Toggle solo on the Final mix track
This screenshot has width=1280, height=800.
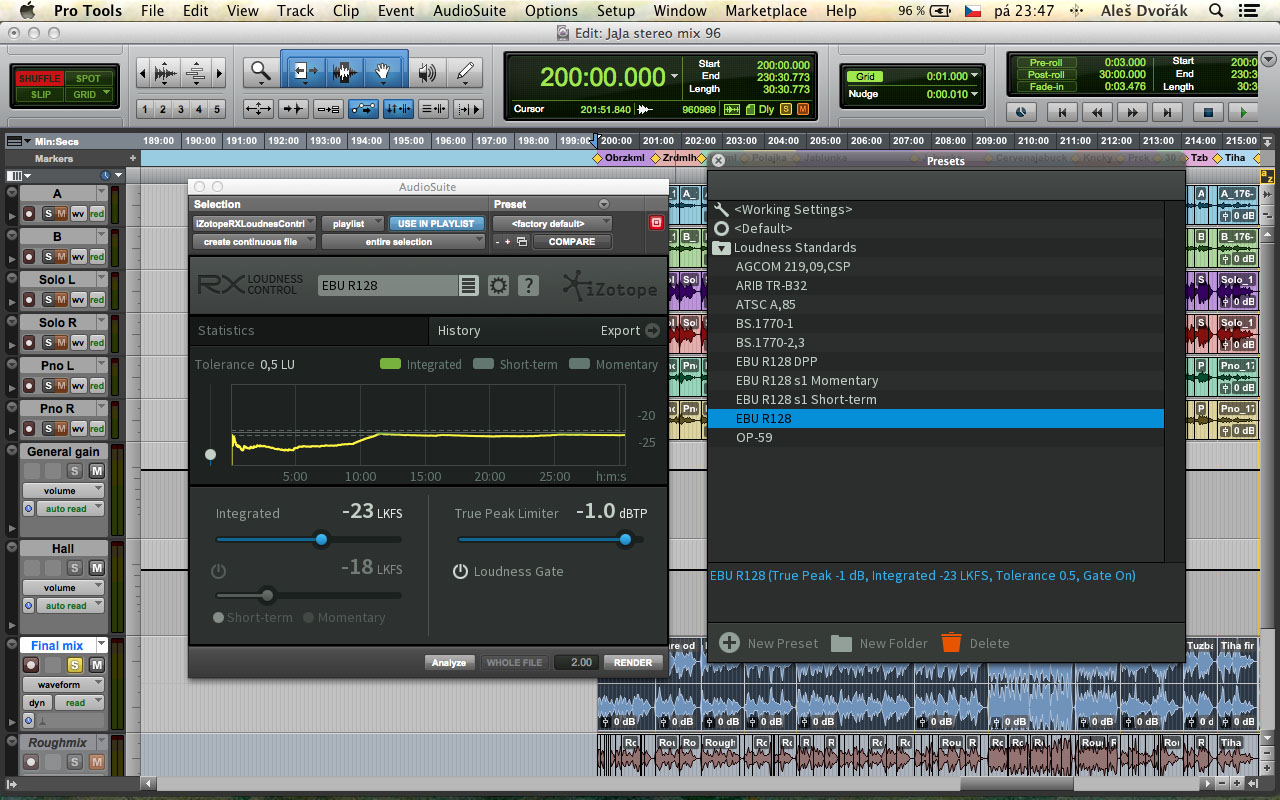coord(74,665)
